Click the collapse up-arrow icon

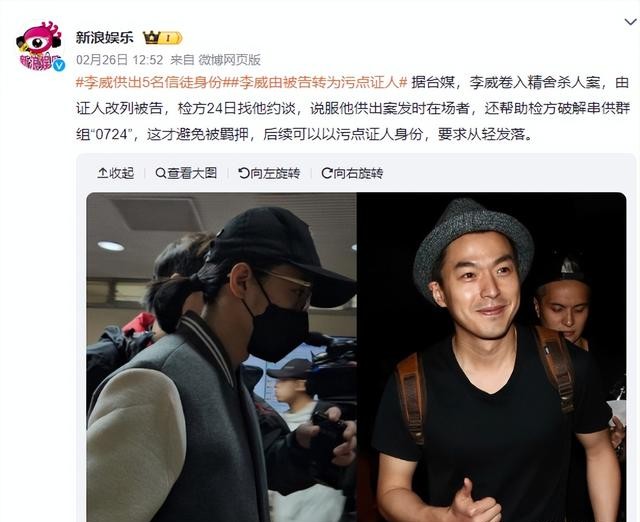102,173
